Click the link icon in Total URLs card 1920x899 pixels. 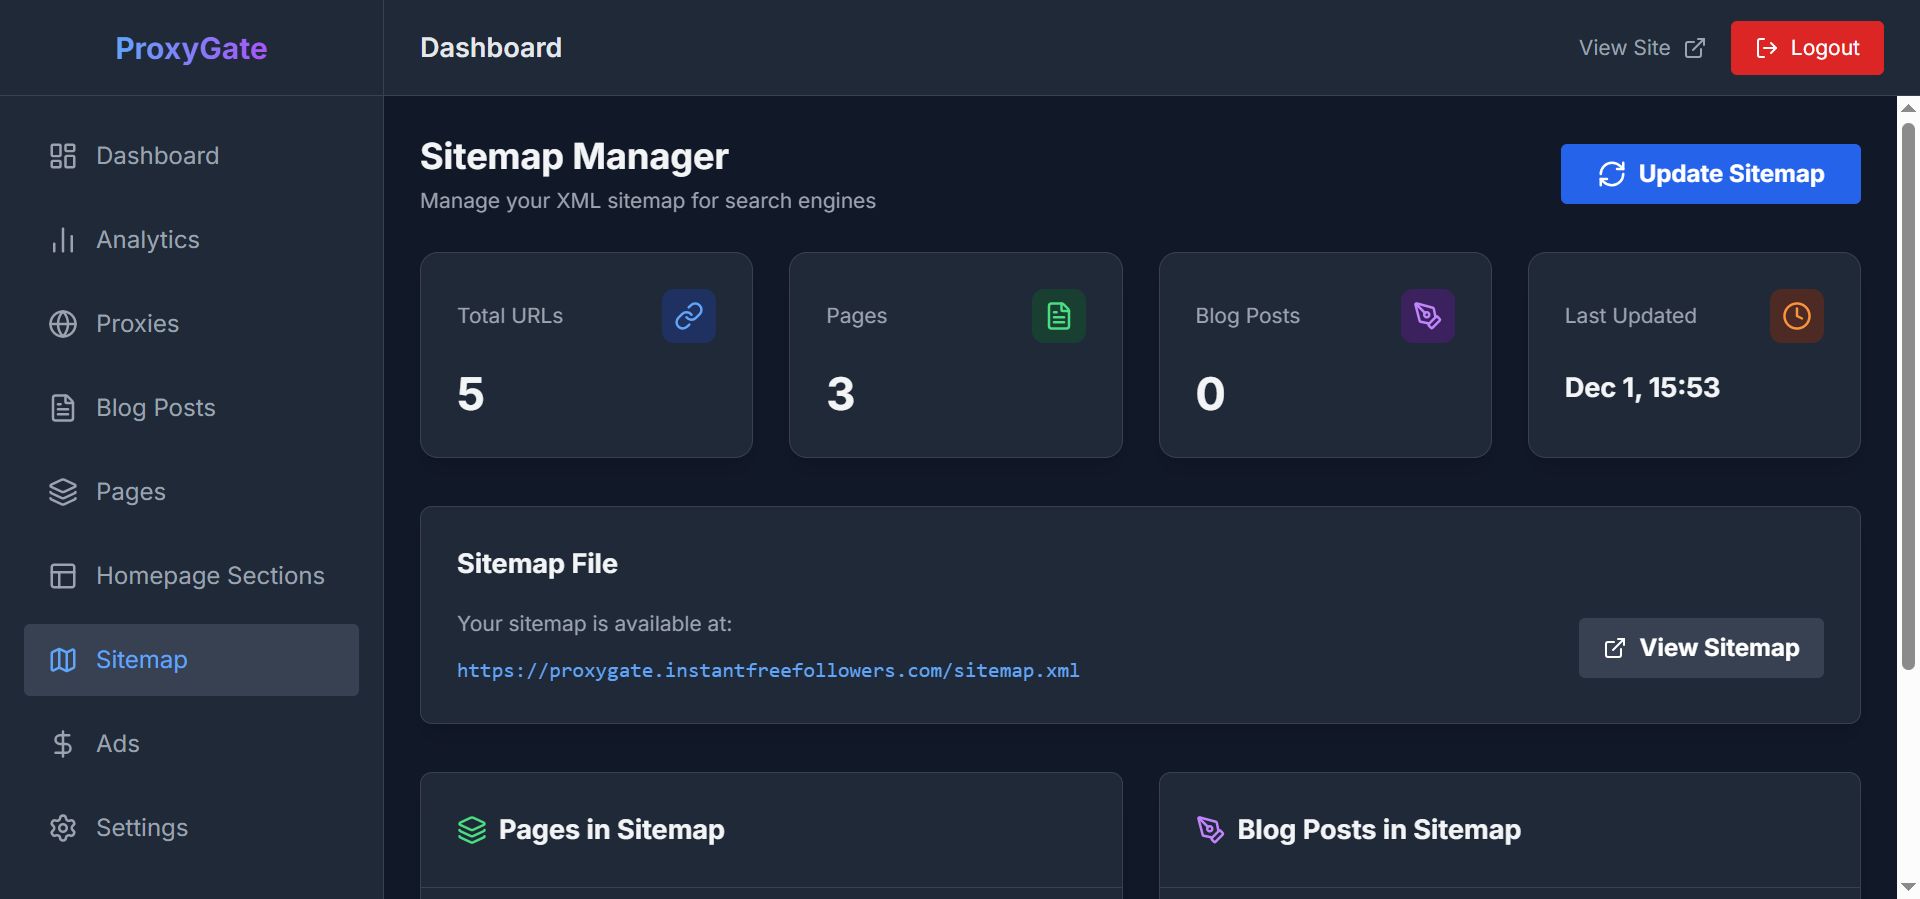click(688, 316)
